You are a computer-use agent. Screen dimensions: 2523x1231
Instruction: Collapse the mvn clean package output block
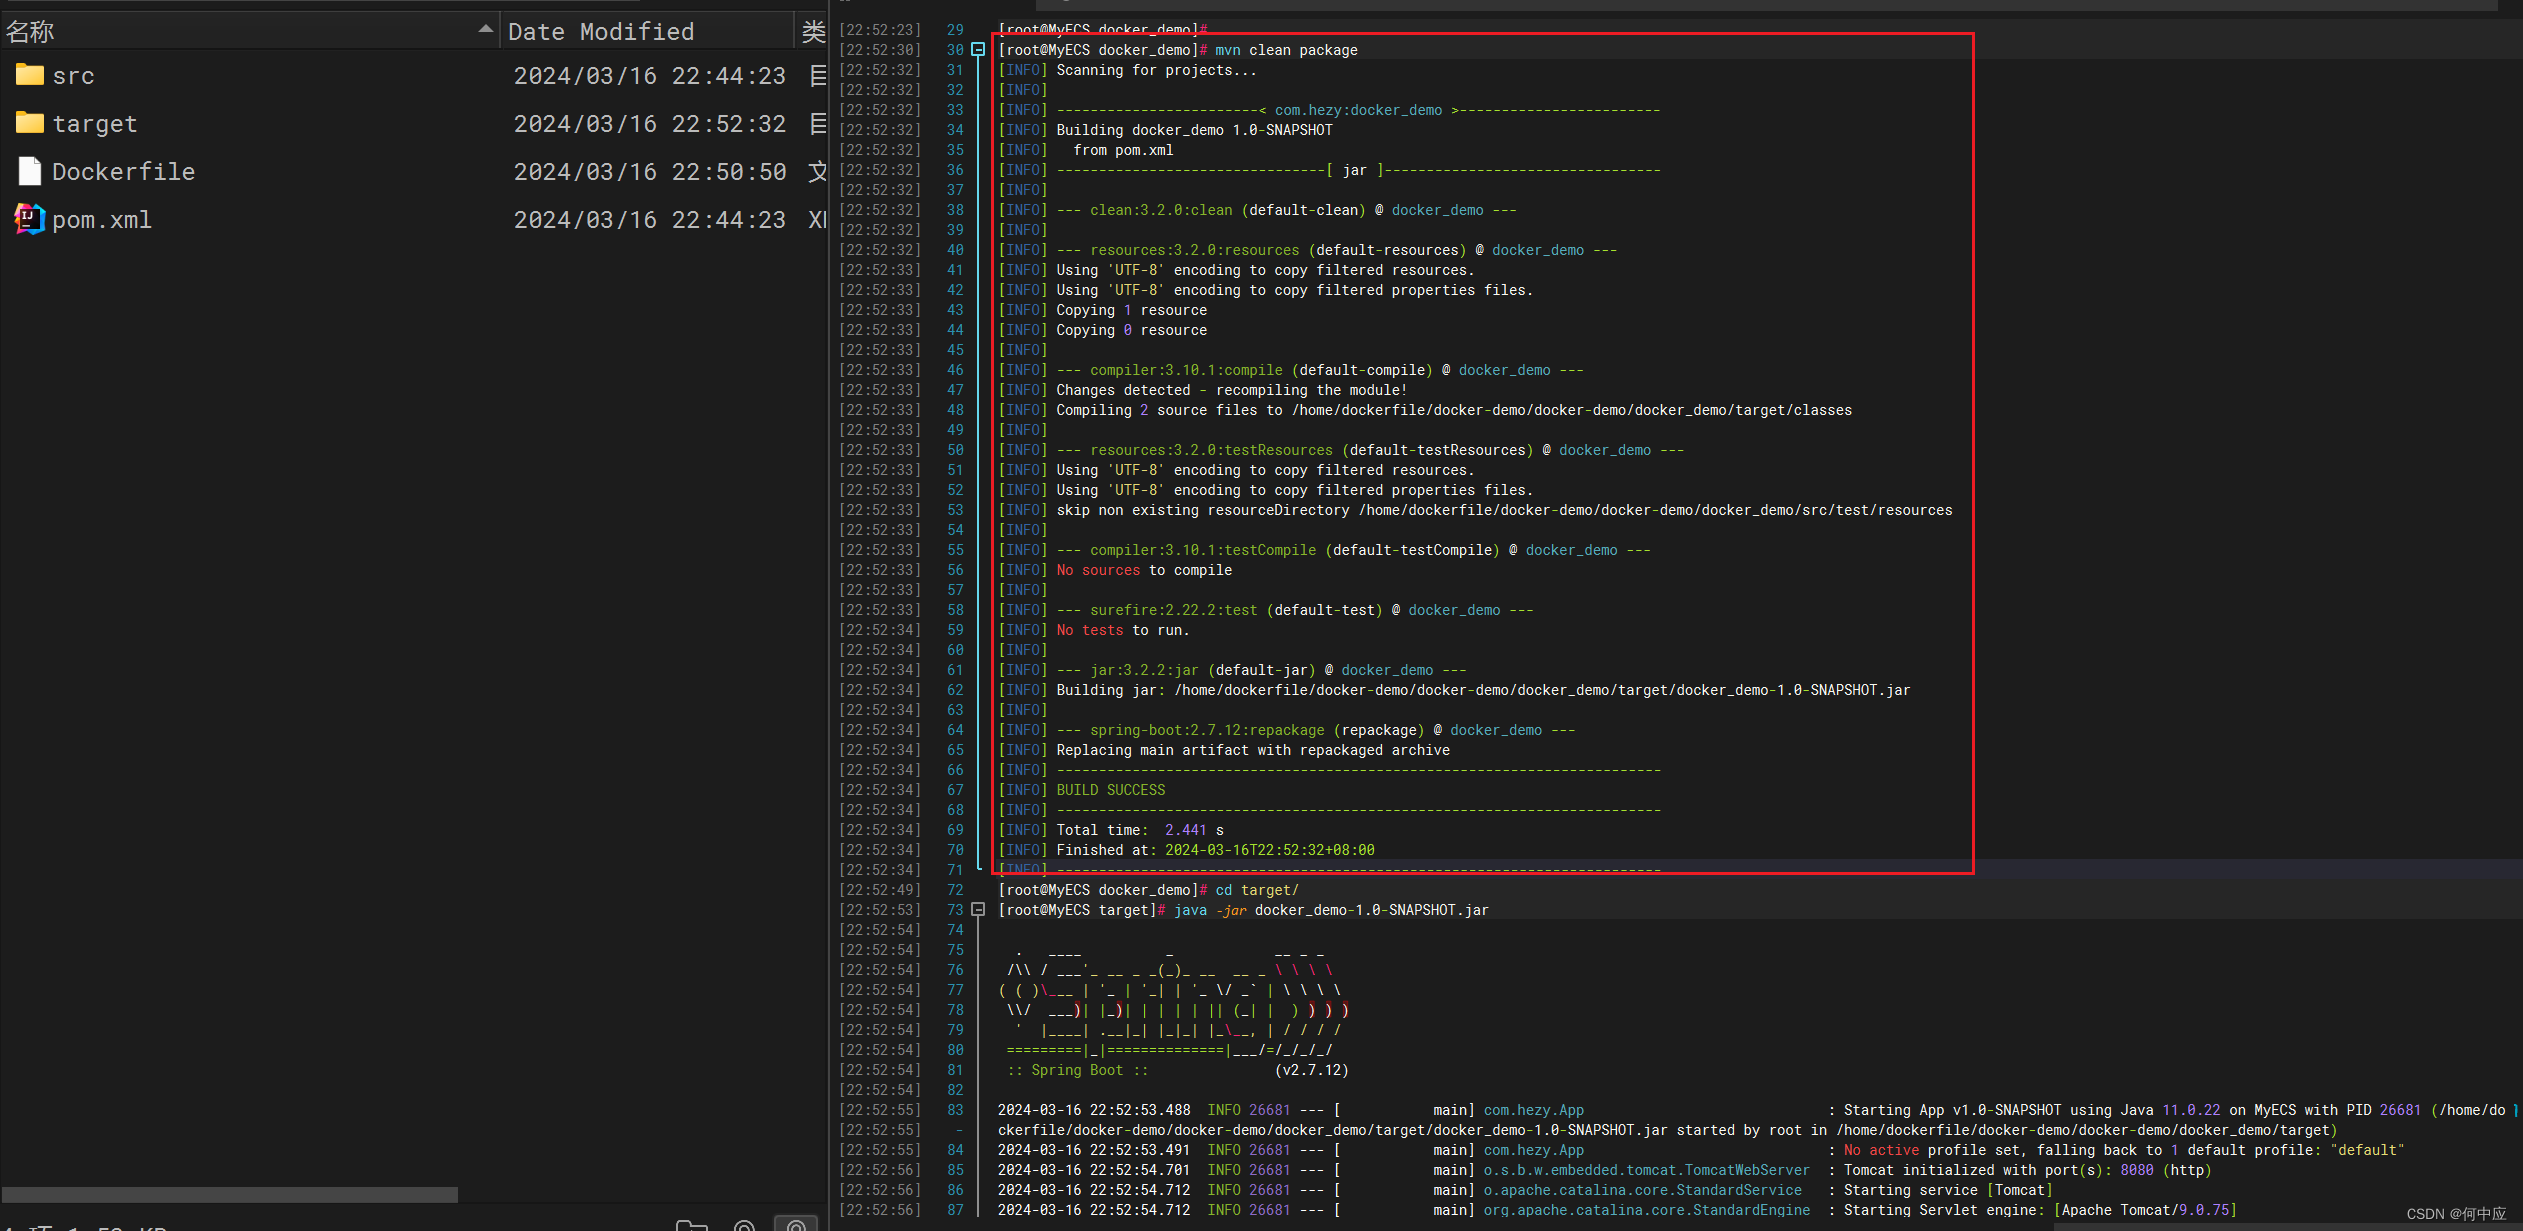[978, 50]
